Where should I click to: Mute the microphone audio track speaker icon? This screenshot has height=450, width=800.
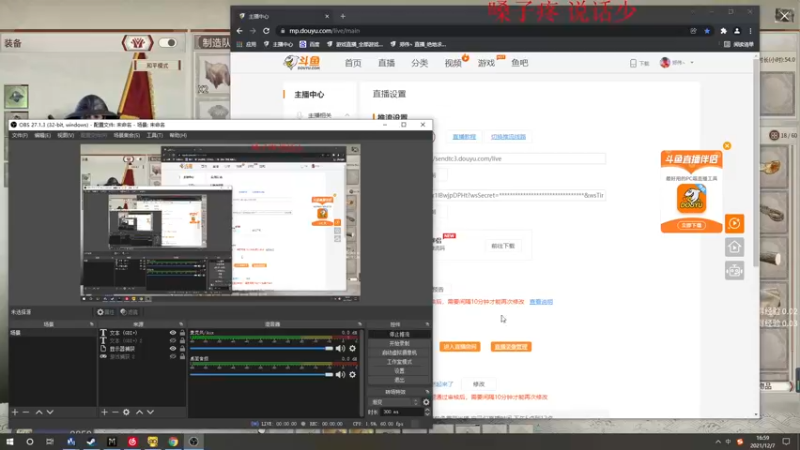[340, 348]
